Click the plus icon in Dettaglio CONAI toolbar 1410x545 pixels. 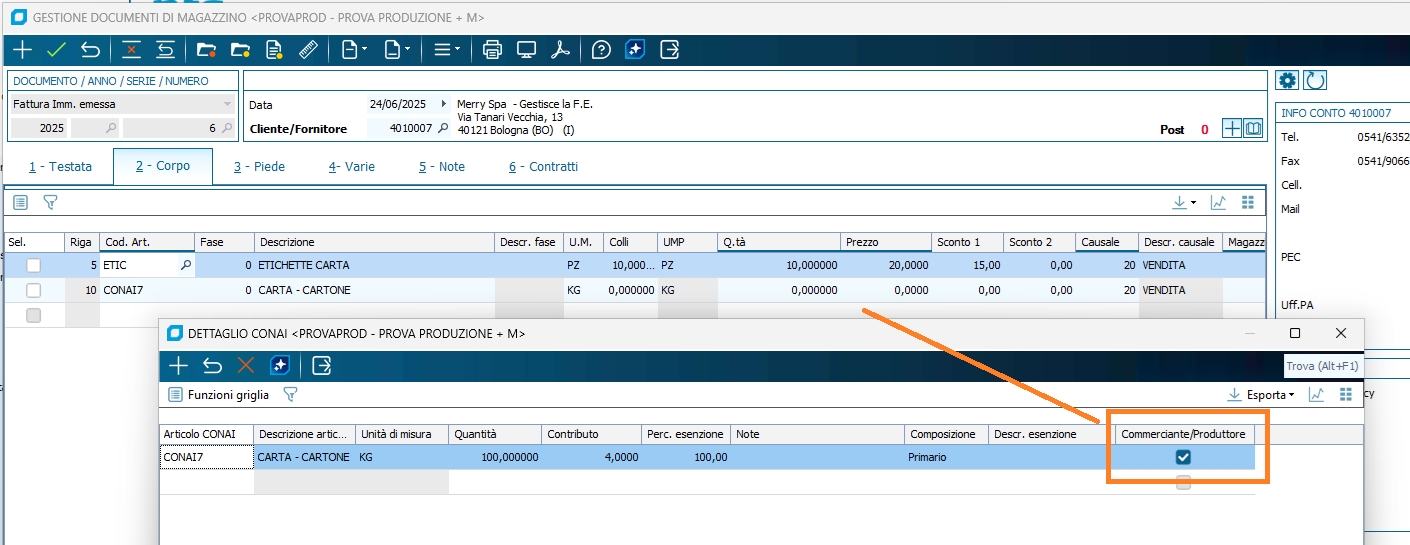178,366
